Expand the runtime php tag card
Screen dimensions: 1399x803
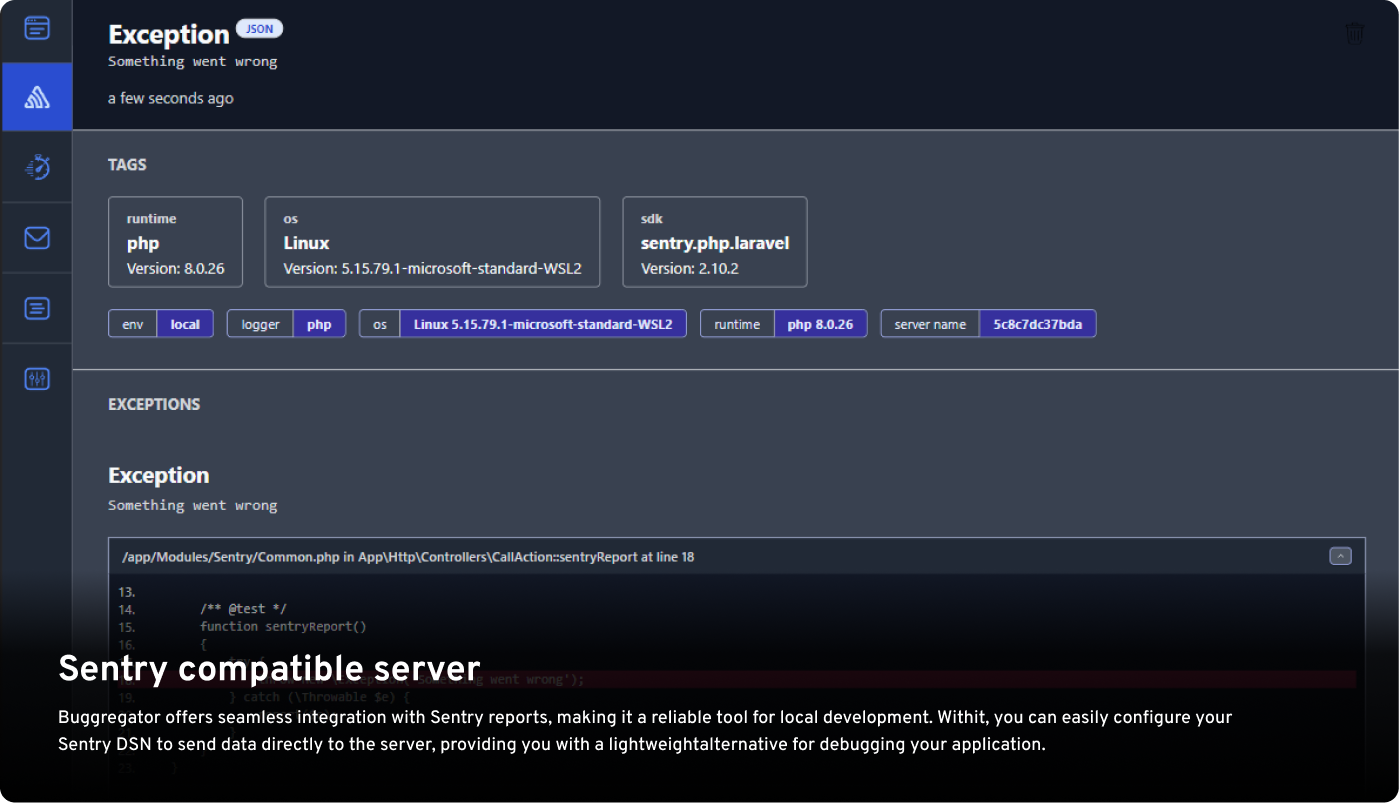pyautogui.click(x=175, y=241)
